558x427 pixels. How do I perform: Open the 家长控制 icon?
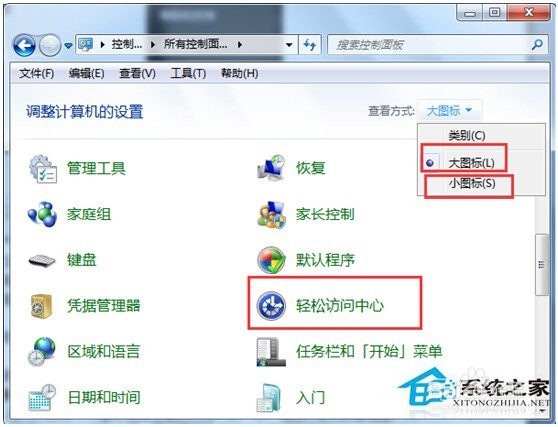tap(271, 214)
